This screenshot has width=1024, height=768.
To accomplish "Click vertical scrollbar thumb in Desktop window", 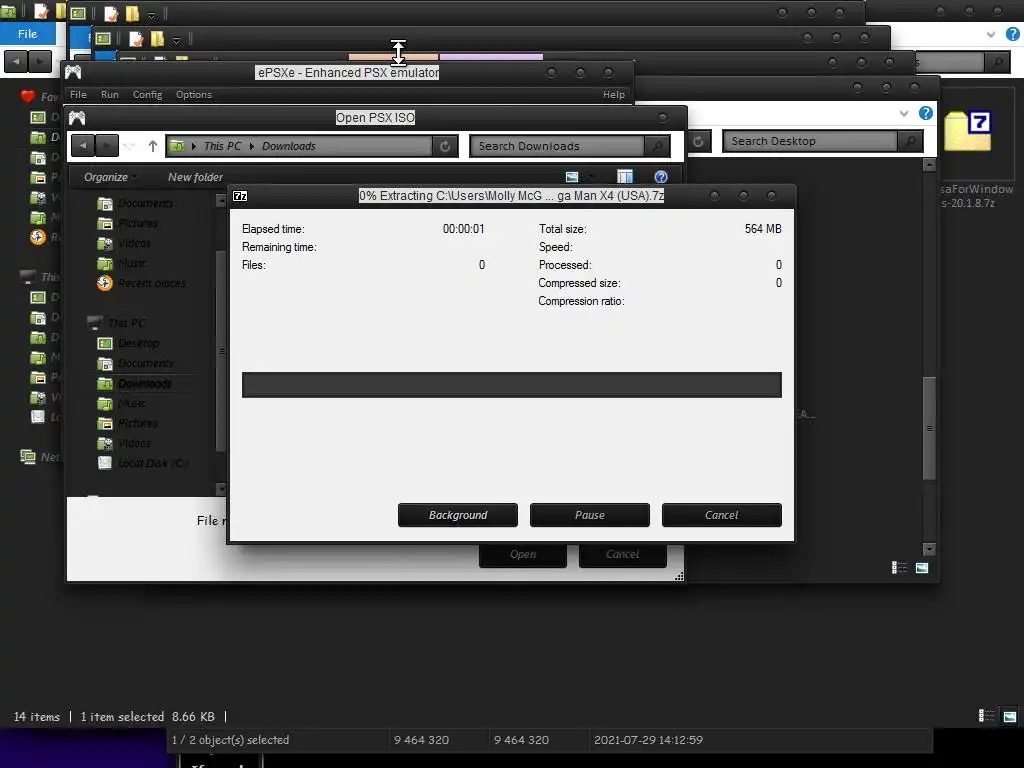I will tap(929, 428).
